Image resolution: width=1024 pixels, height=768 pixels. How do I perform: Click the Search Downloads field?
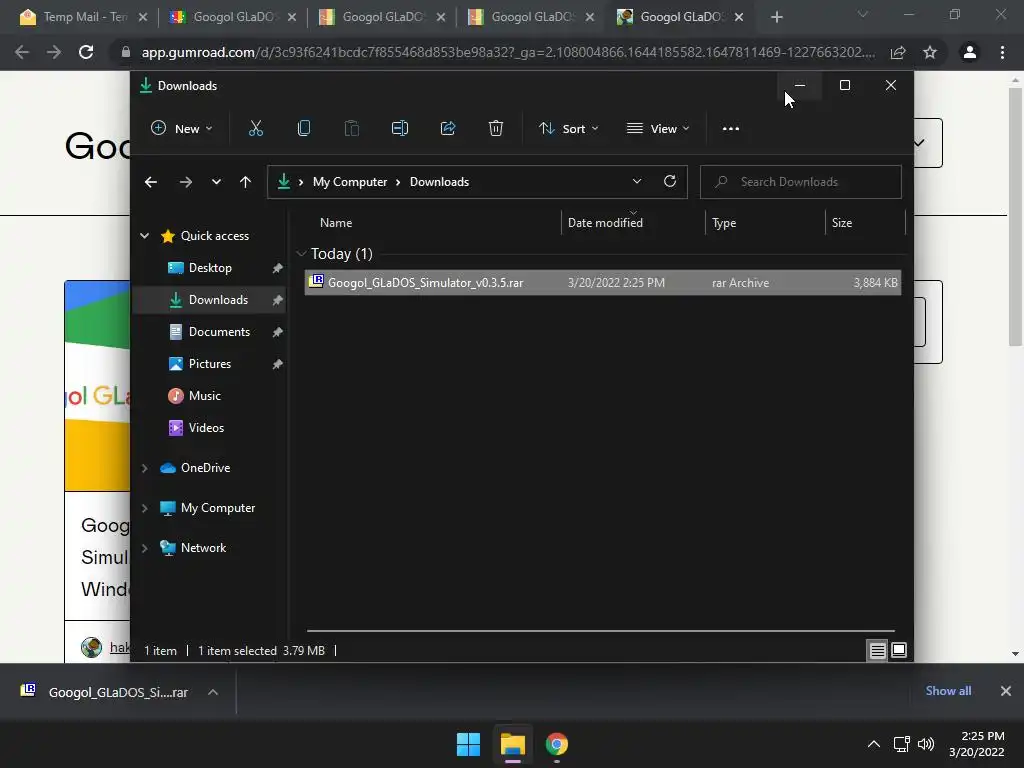(x=801, y=182)
